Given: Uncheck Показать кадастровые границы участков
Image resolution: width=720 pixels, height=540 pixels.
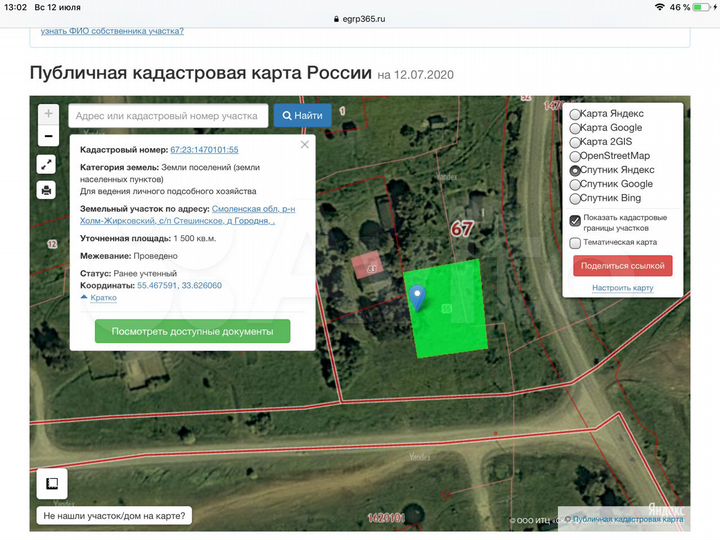Looking at the screenshot, I should click(x=575, y=221).
